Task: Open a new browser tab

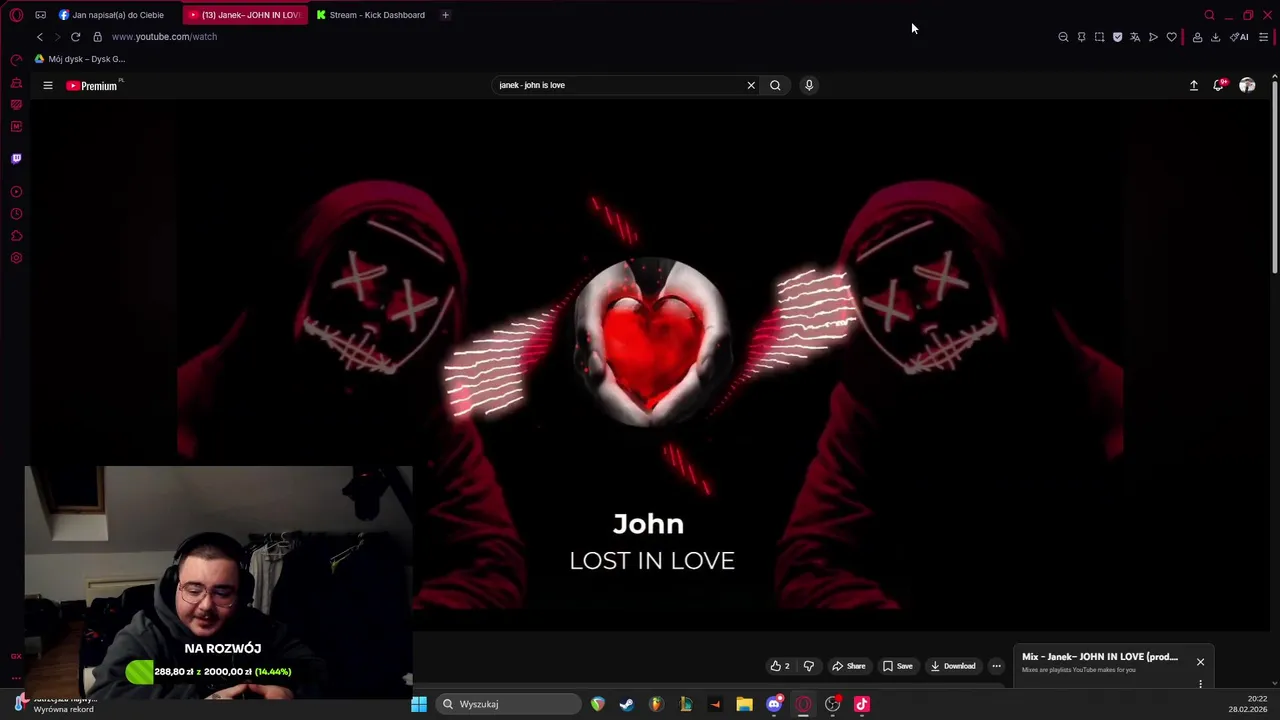Action: [445, 15]
